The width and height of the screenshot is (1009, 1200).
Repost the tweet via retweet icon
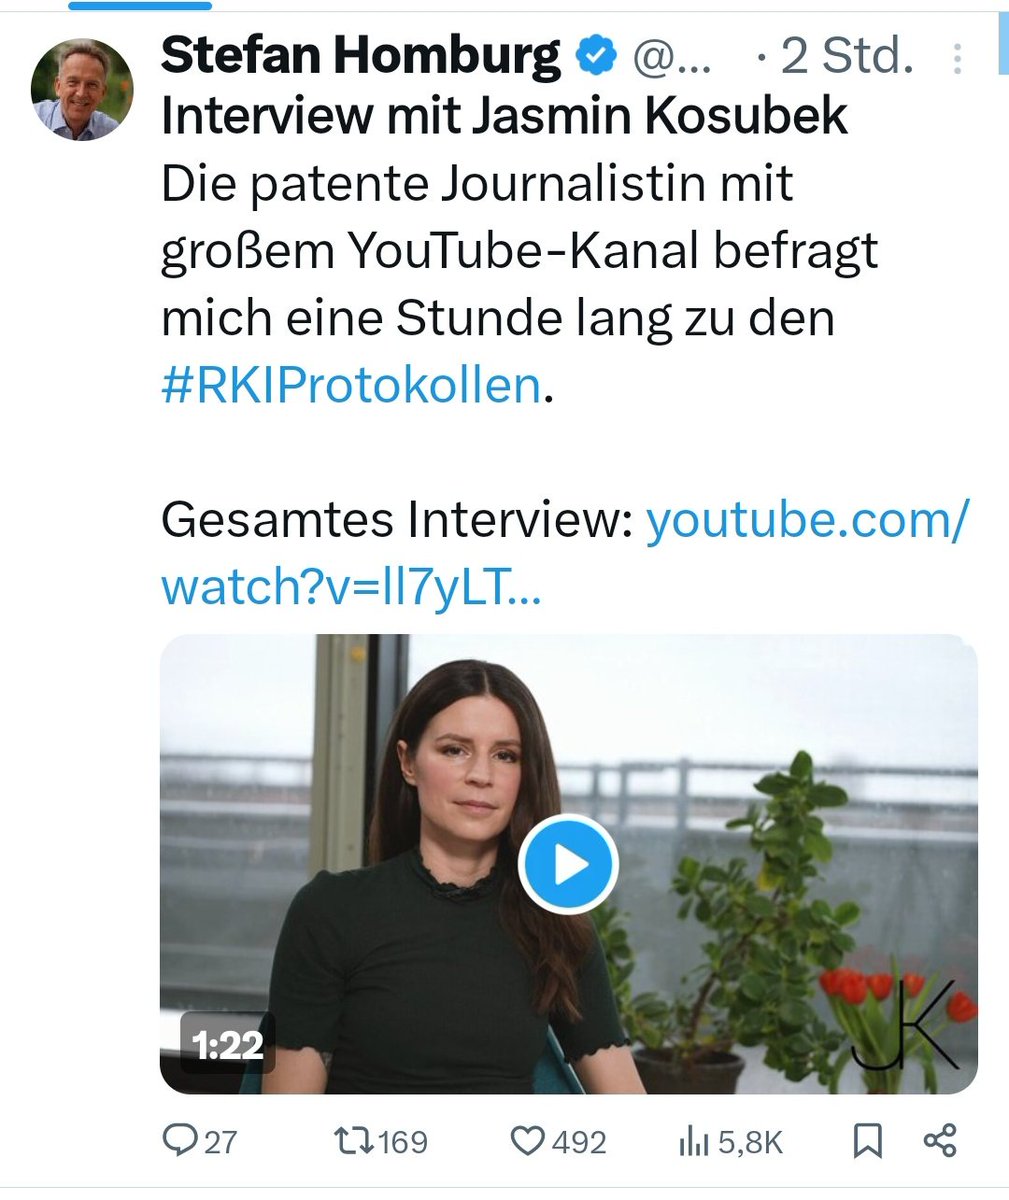click(352, 1141)
